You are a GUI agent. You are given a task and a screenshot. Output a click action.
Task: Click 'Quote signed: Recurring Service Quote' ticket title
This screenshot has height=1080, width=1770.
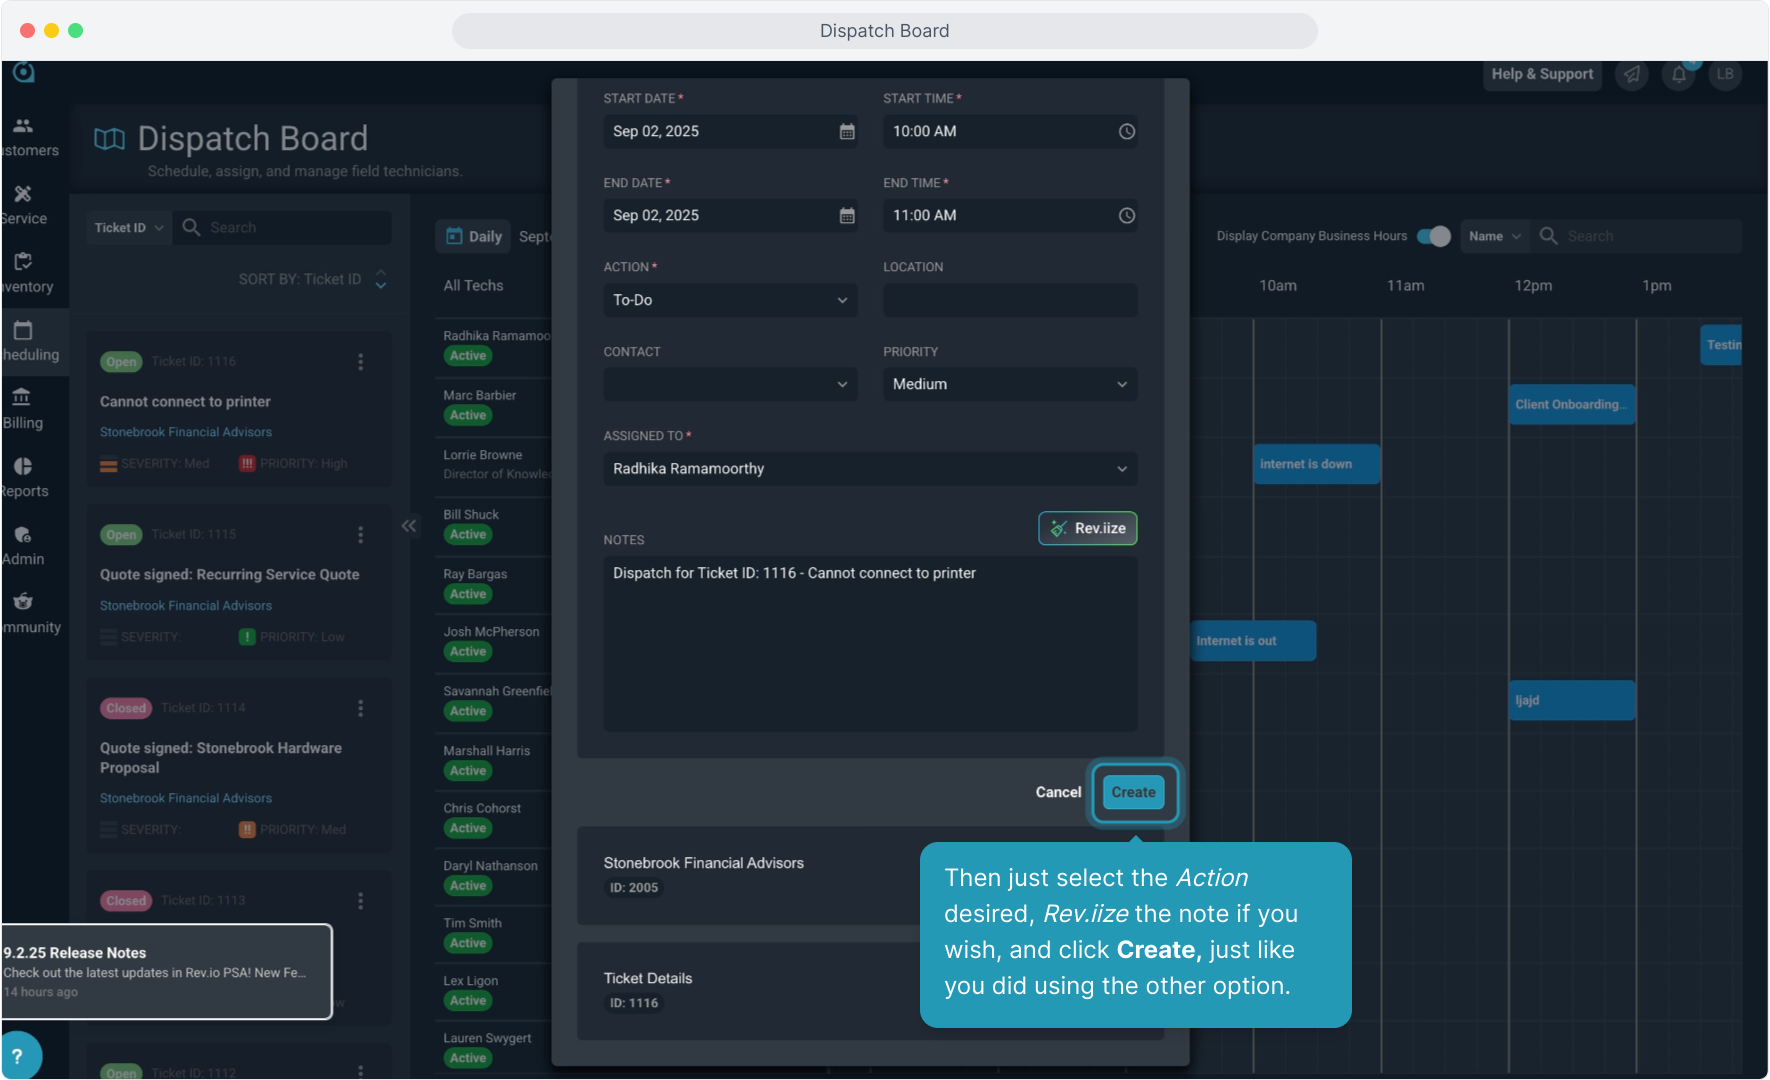point(229,575)
